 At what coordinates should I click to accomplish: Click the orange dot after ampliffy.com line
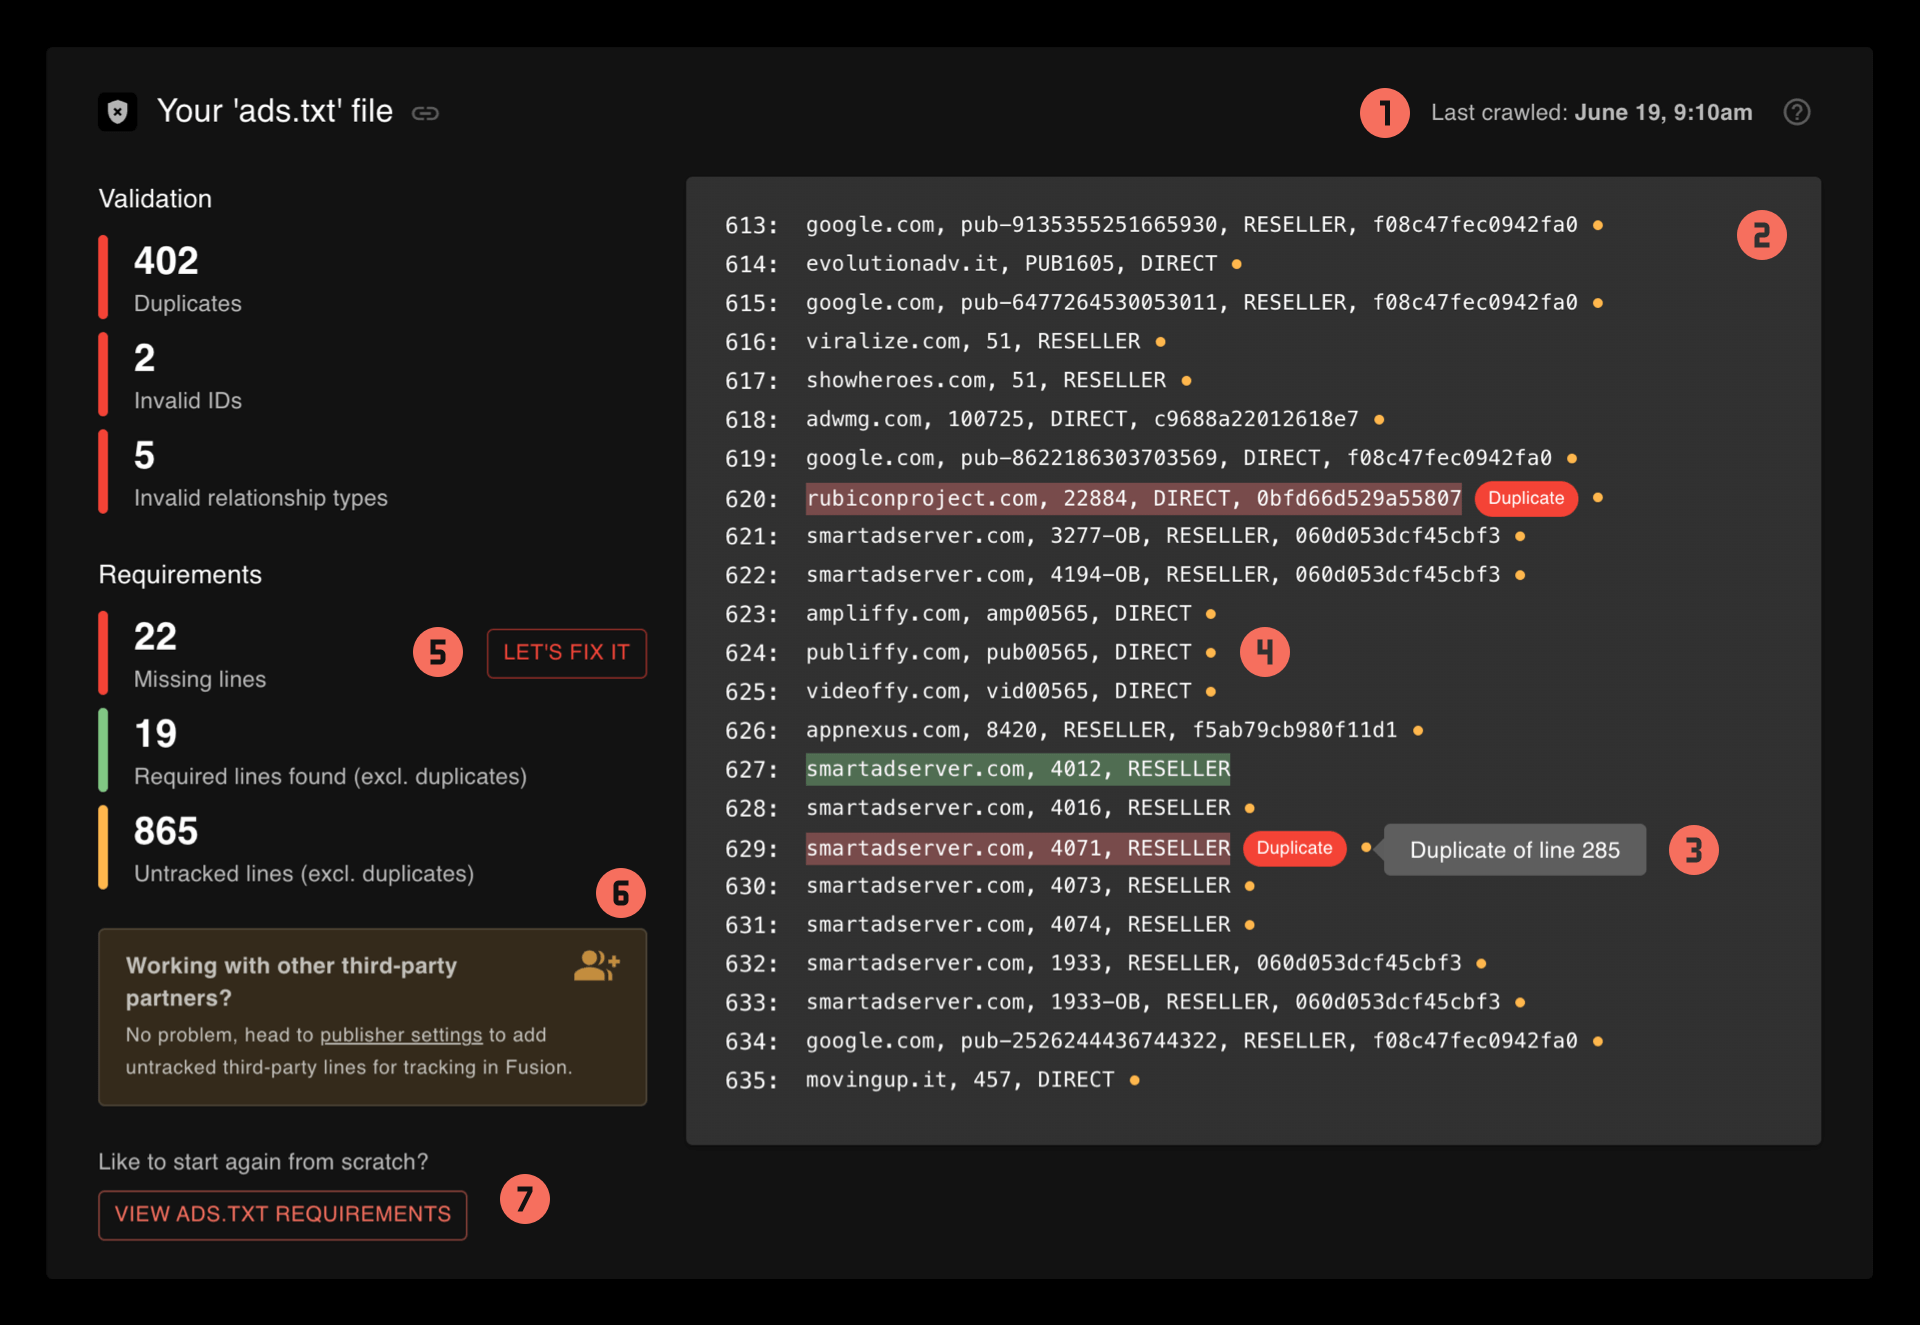pos(1211,614)
